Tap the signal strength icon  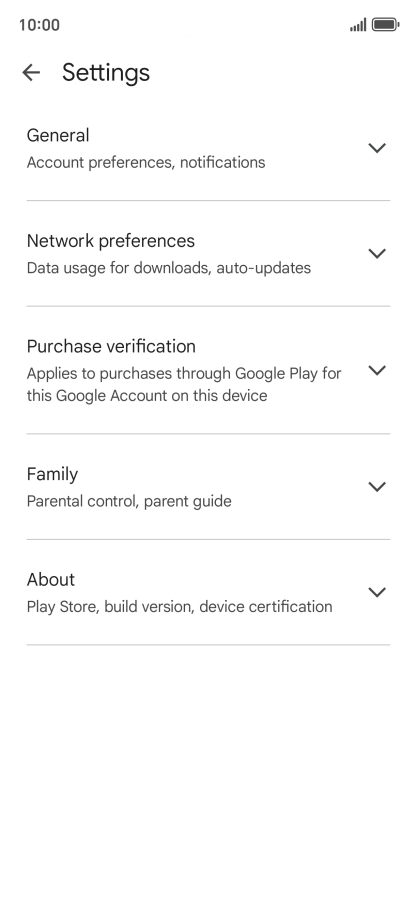click(x=358, y=25)
